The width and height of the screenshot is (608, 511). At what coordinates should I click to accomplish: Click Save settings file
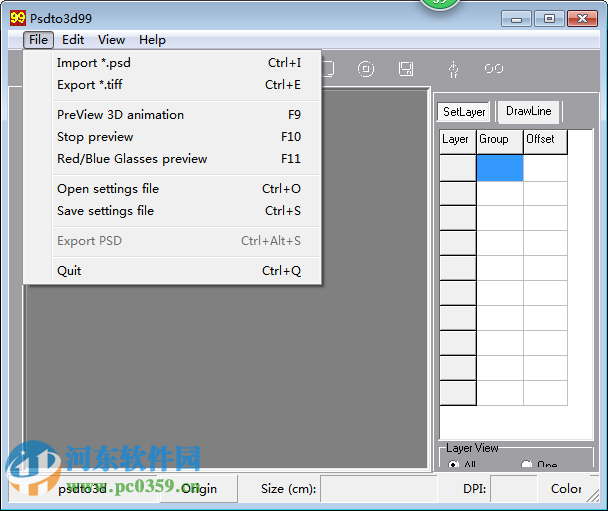[179, 211]
